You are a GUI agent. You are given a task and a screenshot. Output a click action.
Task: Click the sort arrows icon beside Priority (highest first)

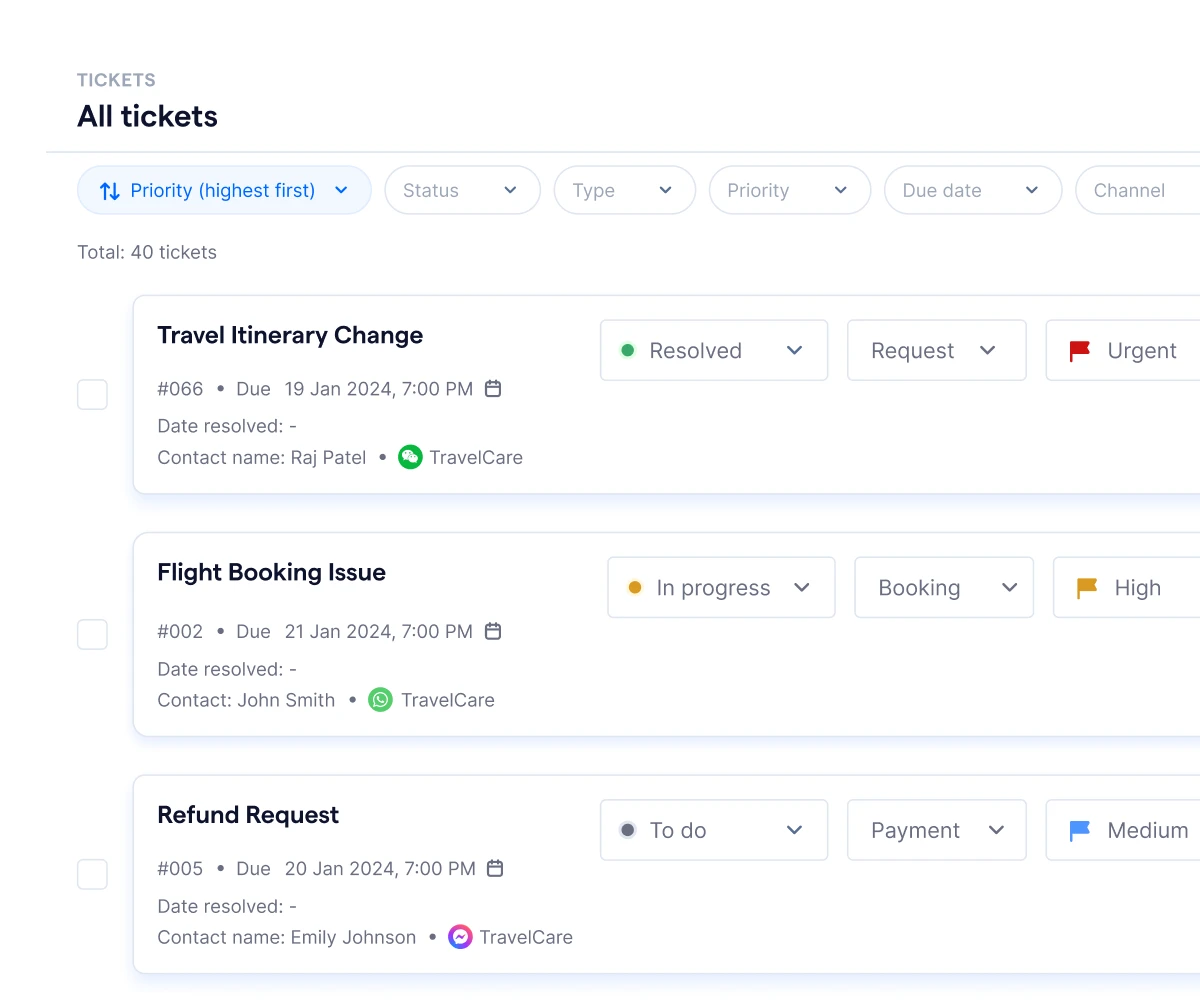click(109, 191)
